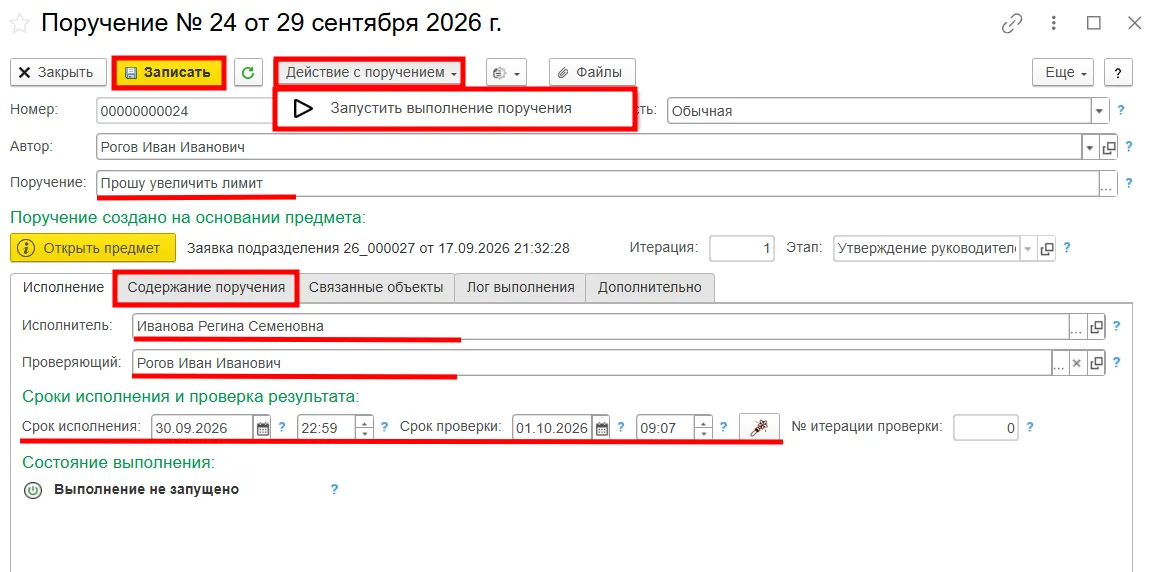Open Действие с поручением dropdown
Image resolution: width=1150 pixels, height=572 pixels.
tap(369, 73)
